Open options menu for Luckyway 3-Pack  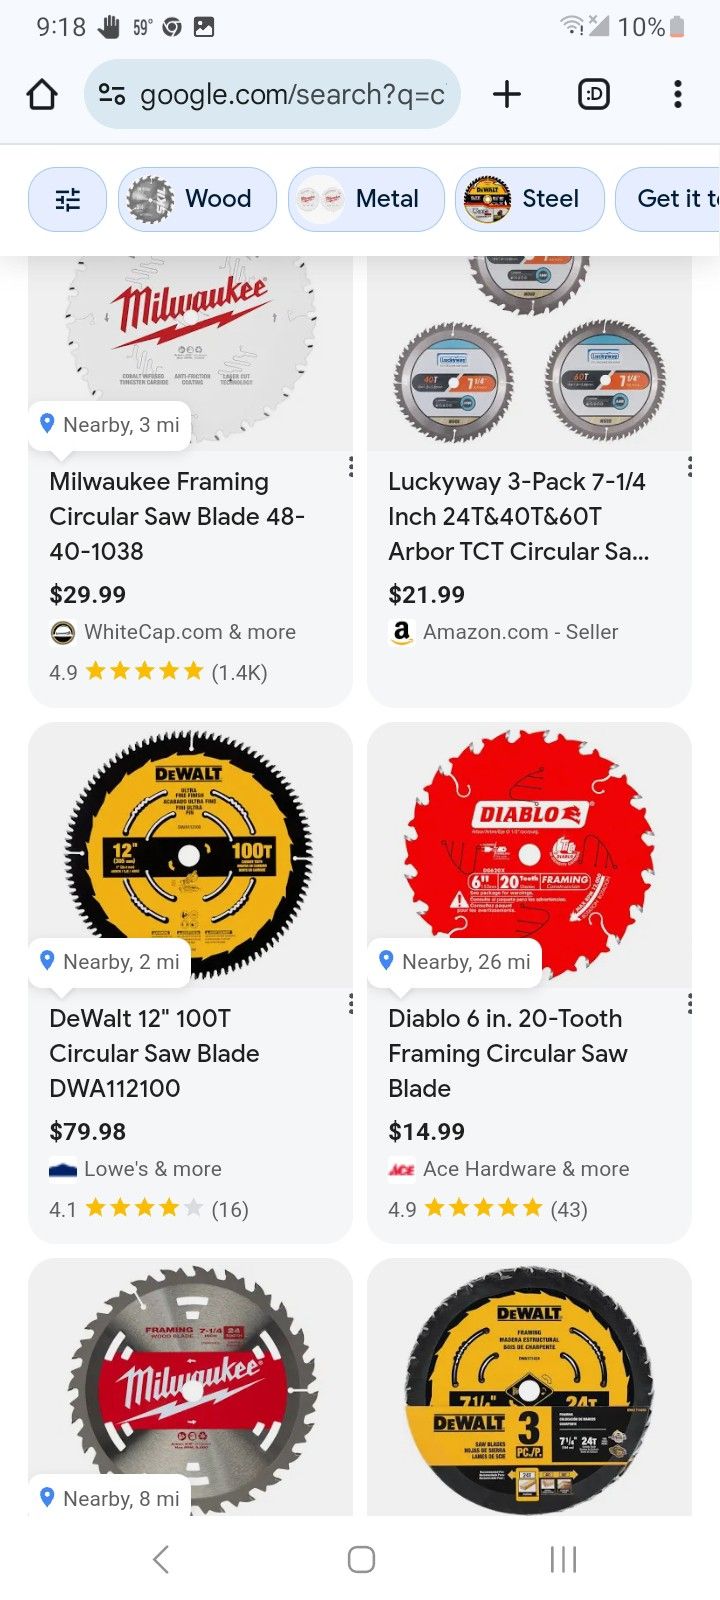690,467
